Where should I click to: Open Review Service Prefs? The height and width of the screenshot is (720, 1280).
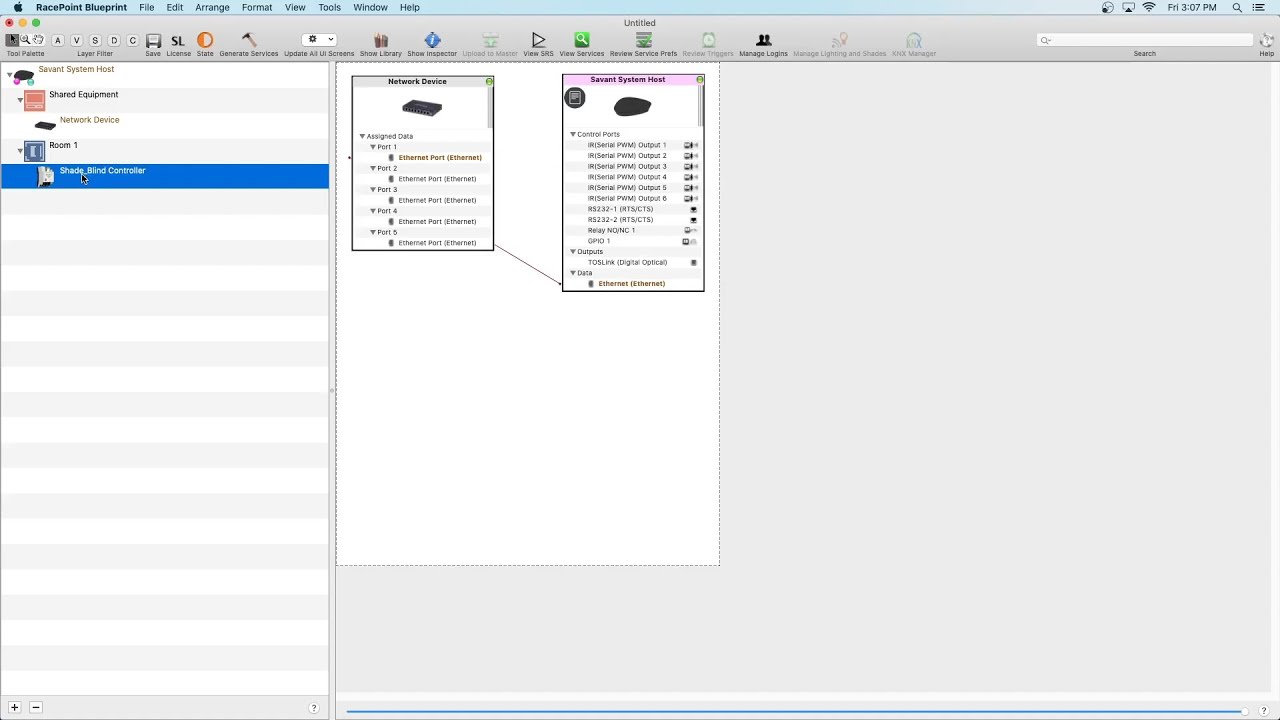pyautogui.click(x=644, y=40)
